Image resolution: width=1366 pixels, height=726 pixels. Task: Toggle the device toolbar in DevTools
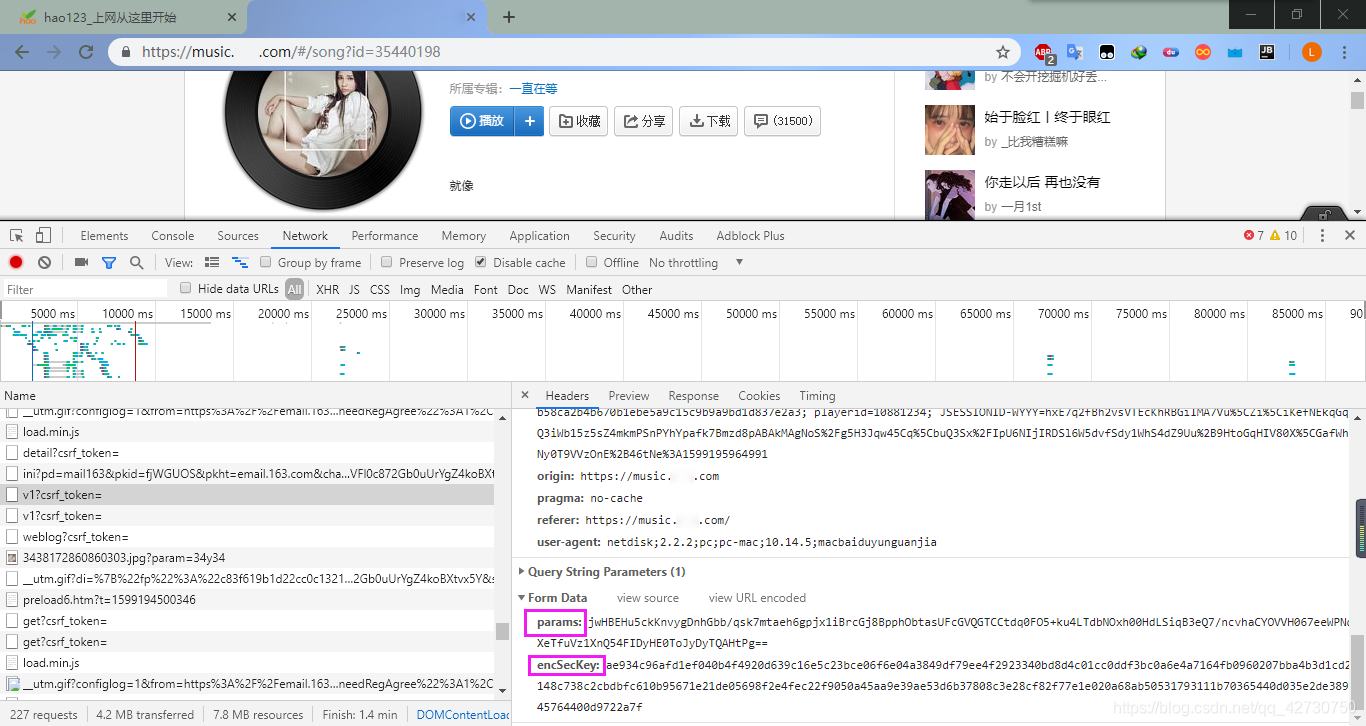coord(43,236)
